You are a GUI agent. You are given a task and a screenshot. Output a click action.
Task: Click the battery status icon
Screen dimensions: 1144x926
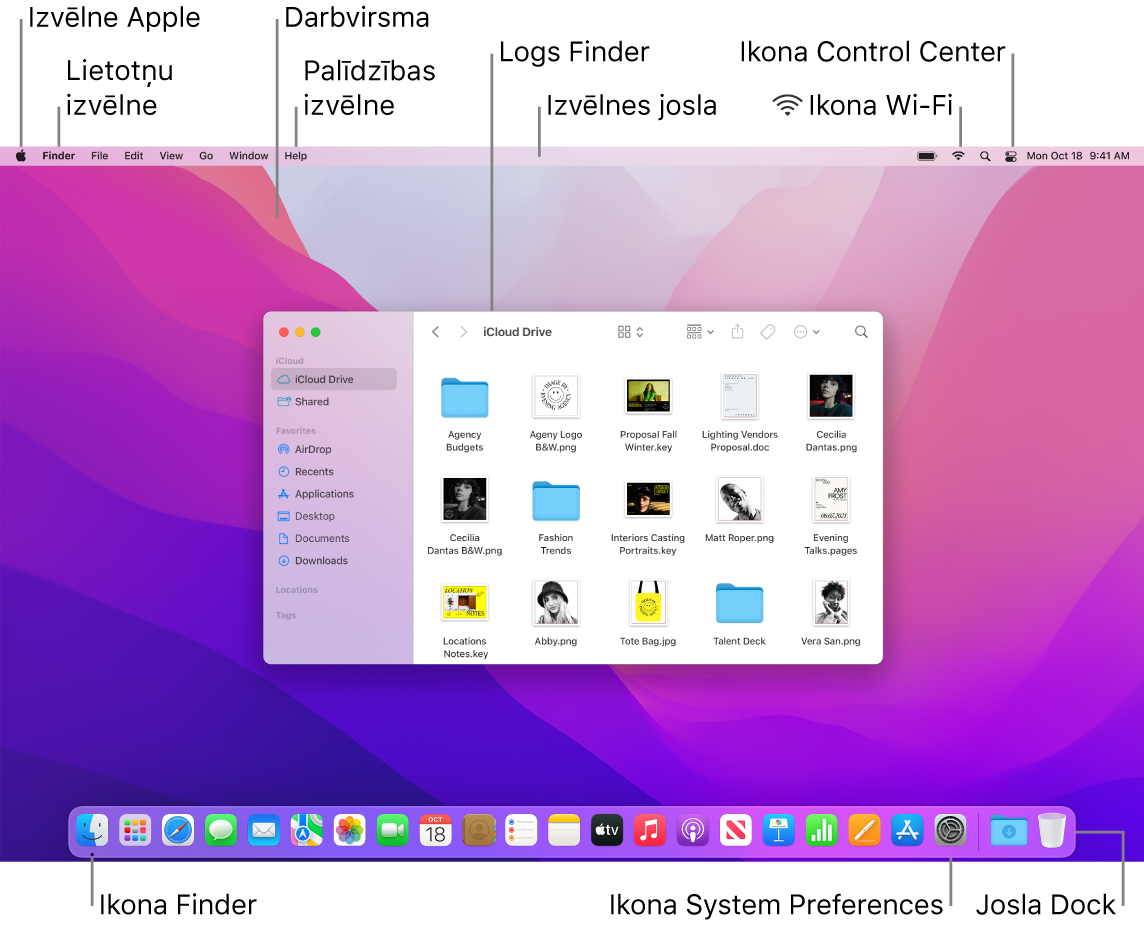[x=927, y=155]
